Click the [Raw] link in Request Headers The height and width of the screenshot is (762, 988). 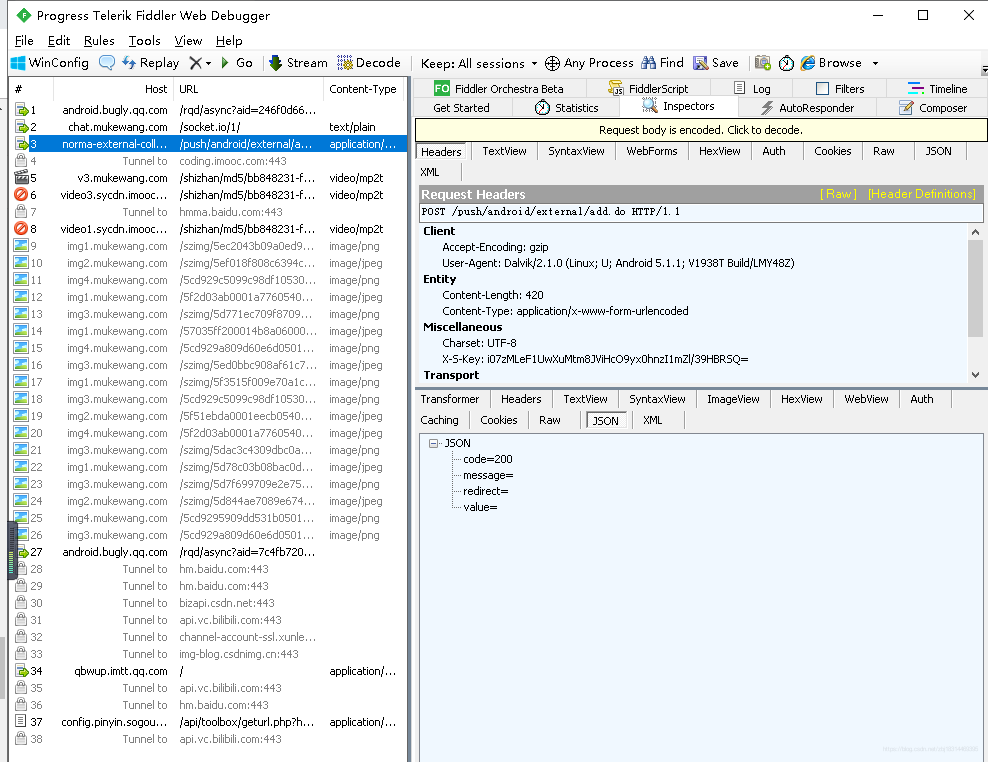[x=838, y=194]
